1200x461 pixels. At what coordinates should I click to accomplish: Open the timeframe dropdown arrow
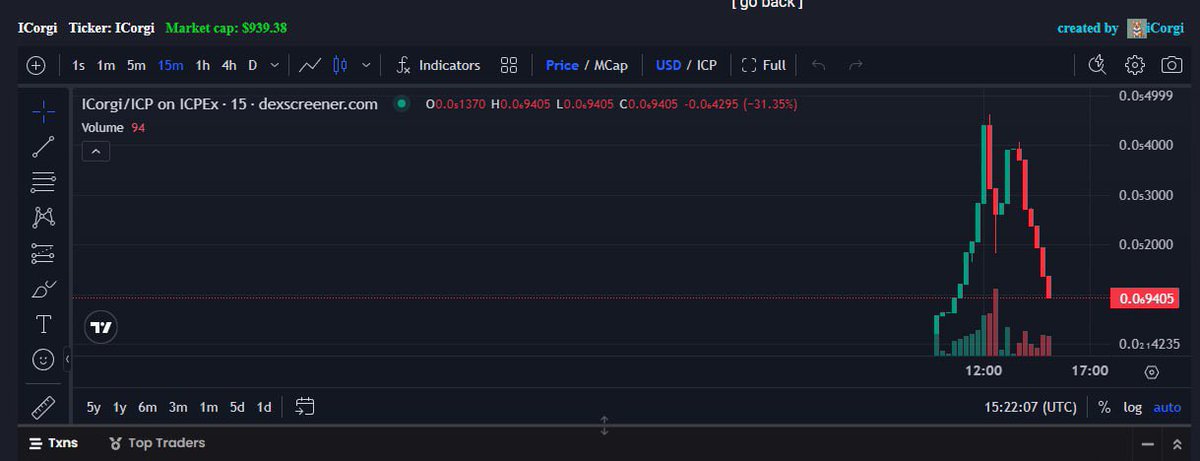(275, 65)
